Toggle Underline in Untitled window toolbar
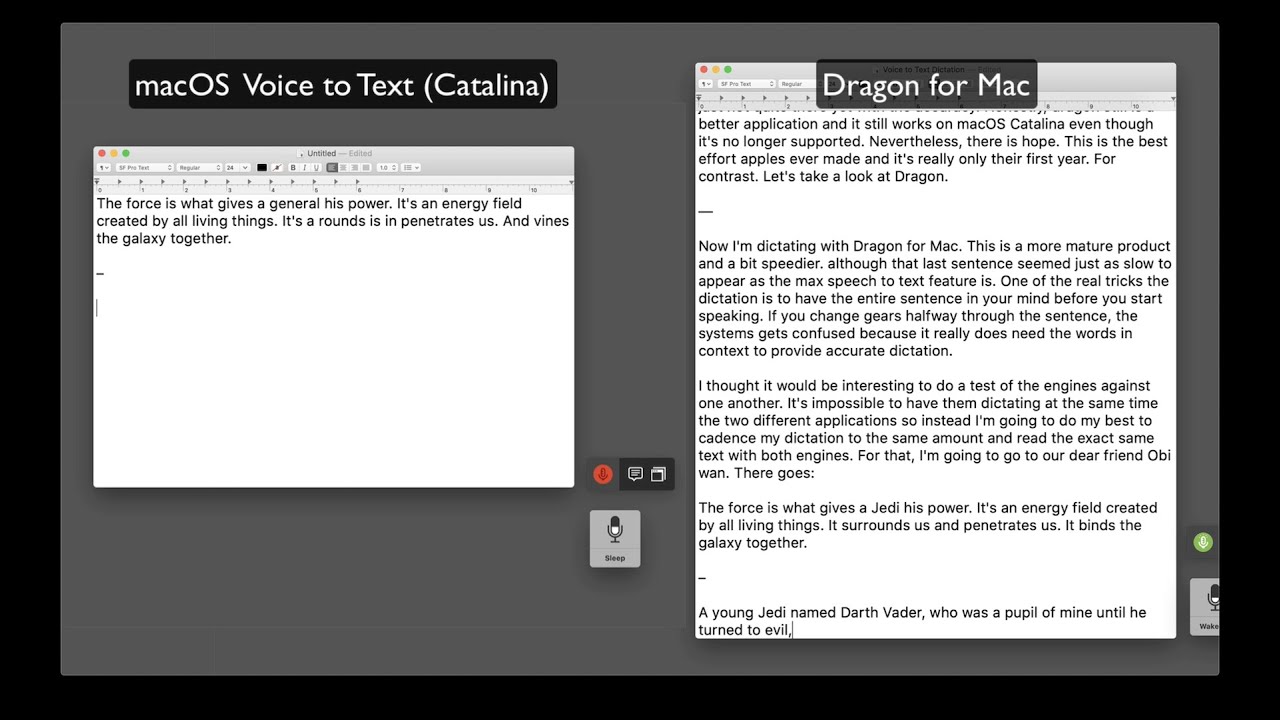 (x=316, y=167)
